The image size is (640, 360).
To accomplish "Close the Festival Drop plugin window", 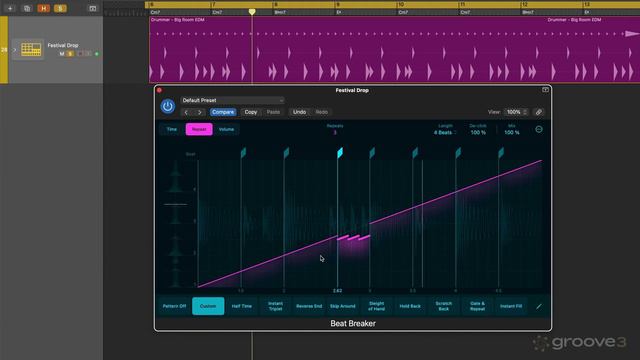I will click(160, 90).
